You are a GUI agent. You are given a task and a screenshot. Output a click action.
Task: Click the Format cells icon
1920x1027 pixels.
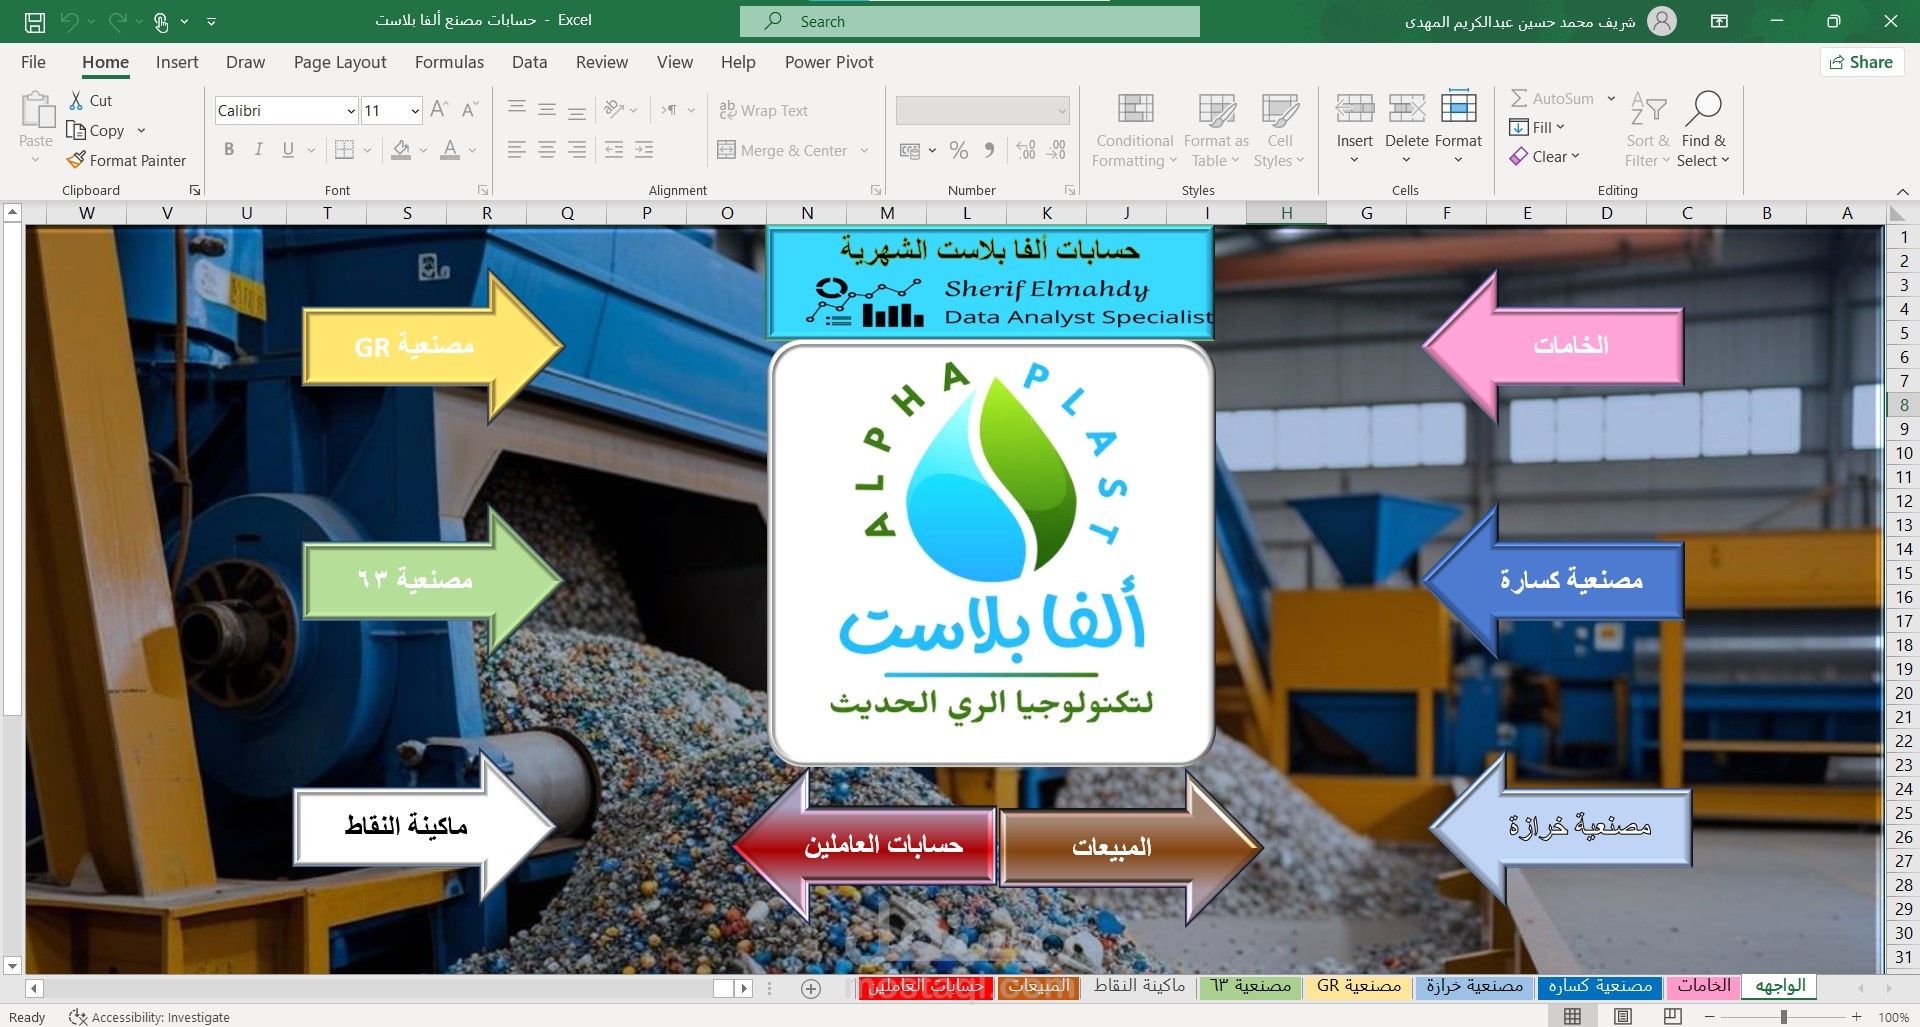click(1458, 106)
